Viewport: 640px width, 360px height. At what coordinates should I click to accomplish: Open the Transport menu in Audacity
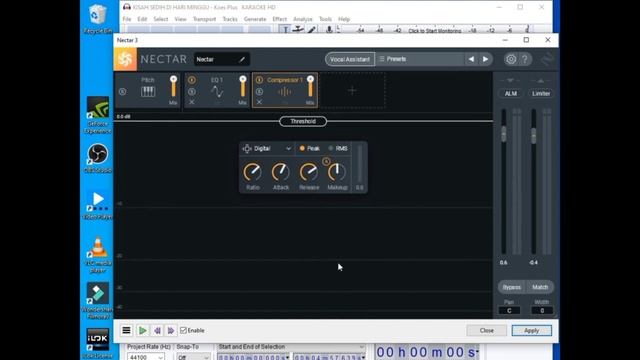pyautogui.click(x=204, y=19)
